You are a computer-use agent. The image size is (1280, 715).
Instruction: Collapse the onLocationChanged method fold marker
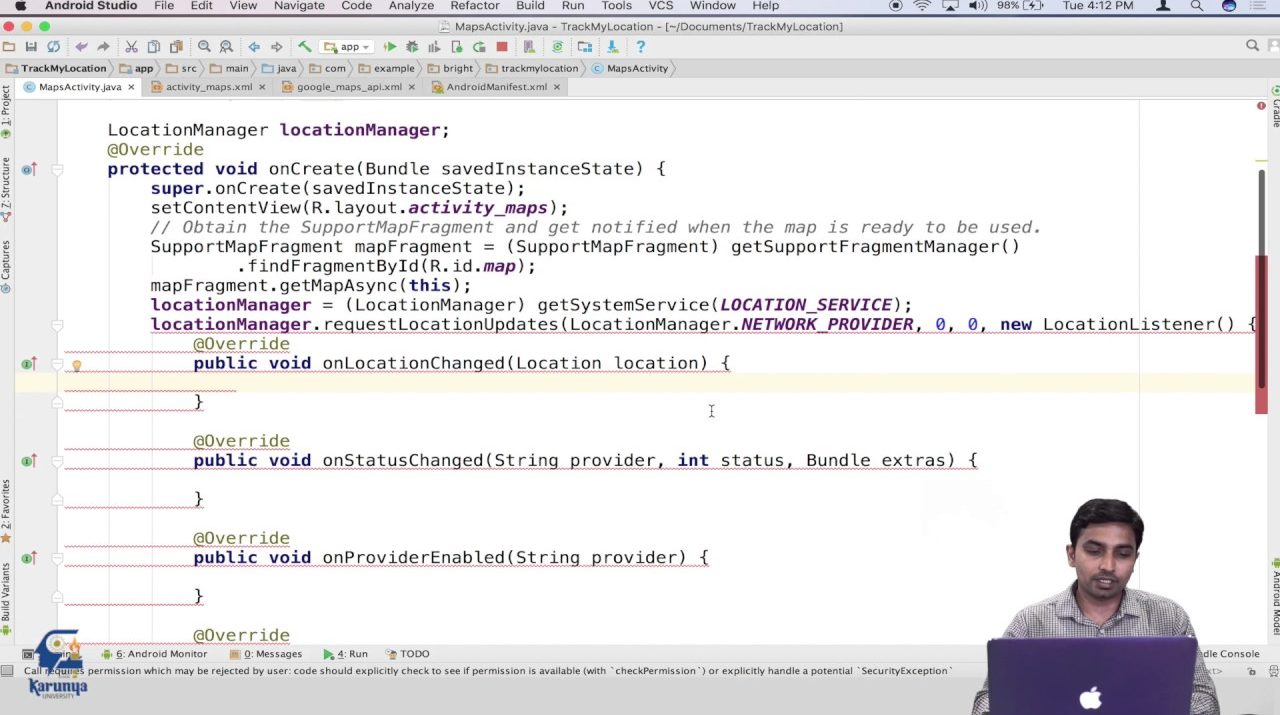[x=57, y=364]
